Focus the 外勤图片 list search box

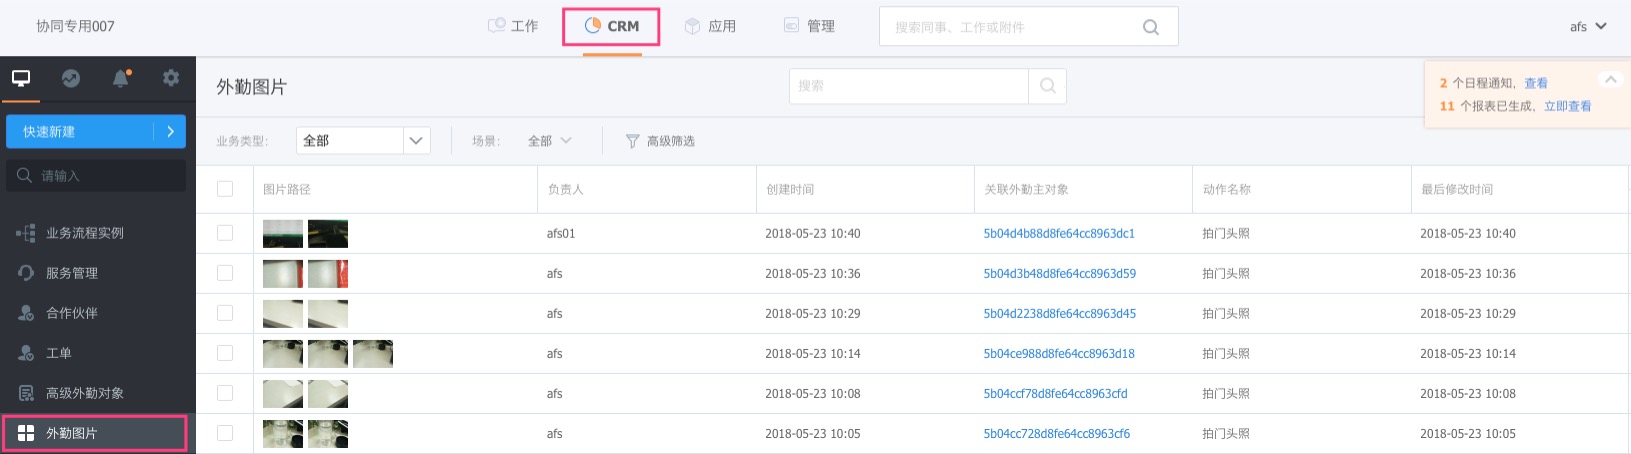(909, 86)
